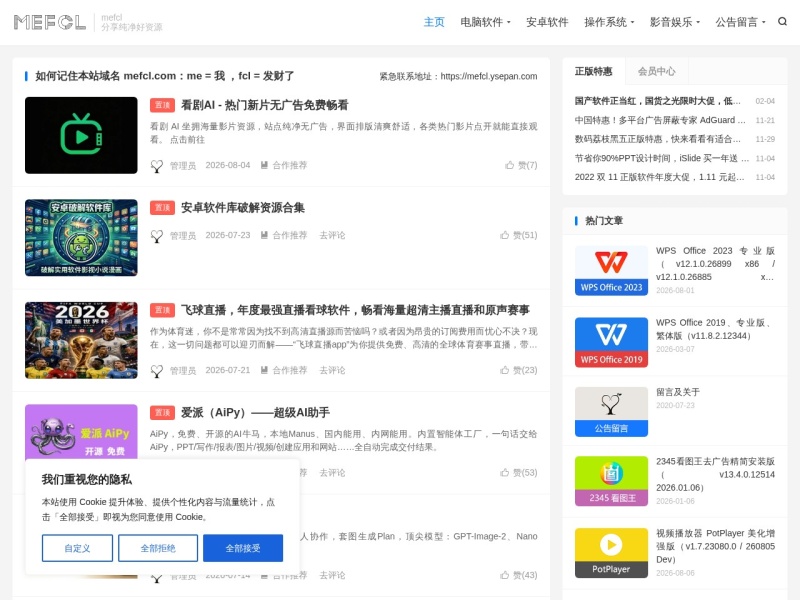Open 爱派（AiPy）——超级AI助手 title
Screen dimensions: 800x600
(x=255, y=413)
